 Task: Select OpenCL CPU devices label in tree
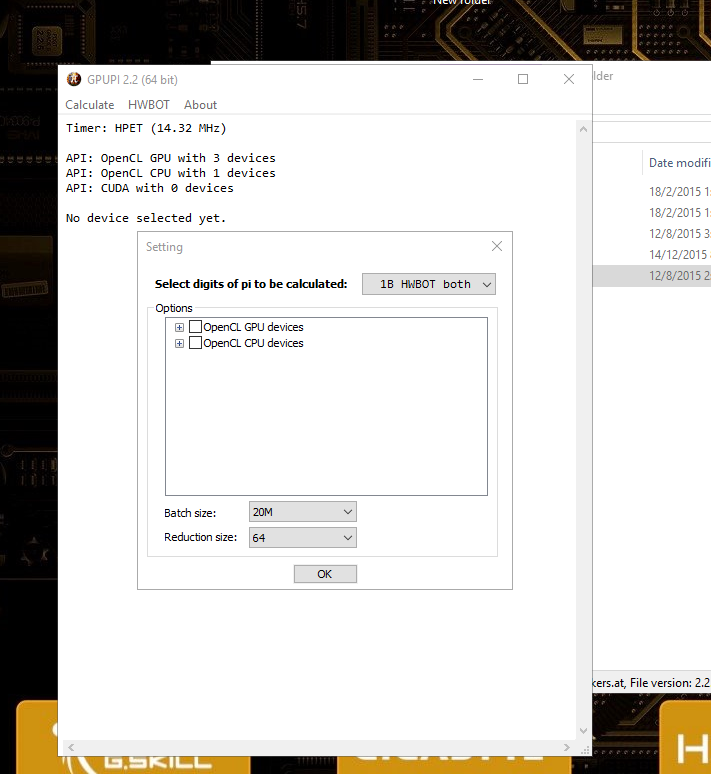[253, 343]
